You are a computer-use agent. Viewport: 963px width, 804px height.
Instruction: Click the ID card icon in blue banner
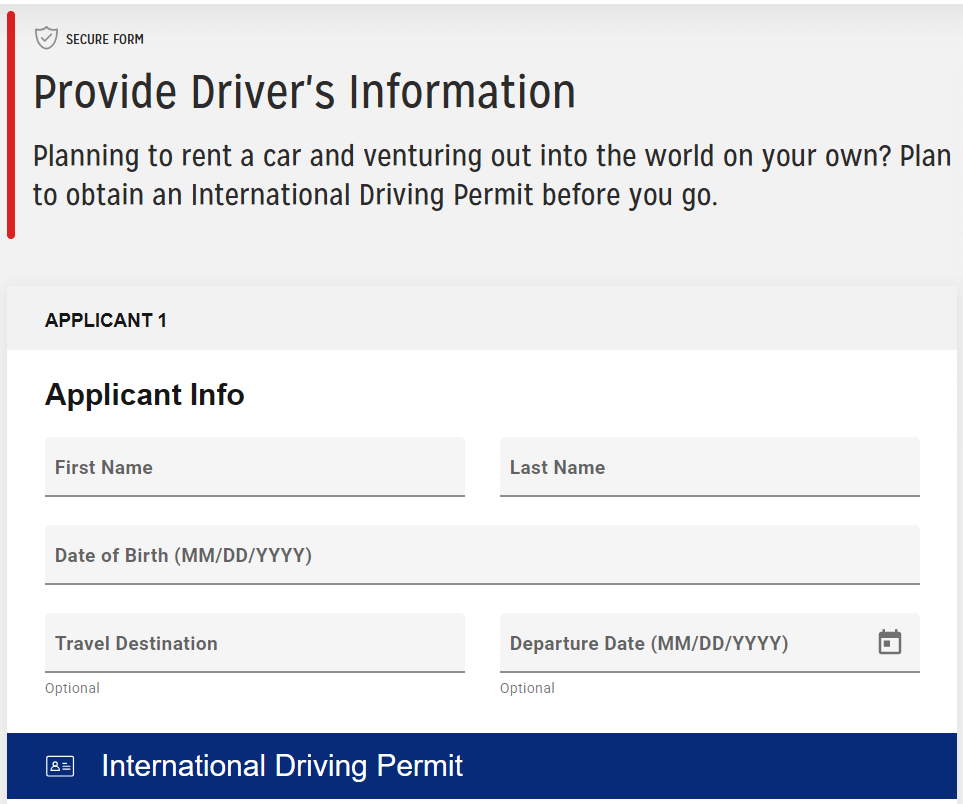[60, 767]
